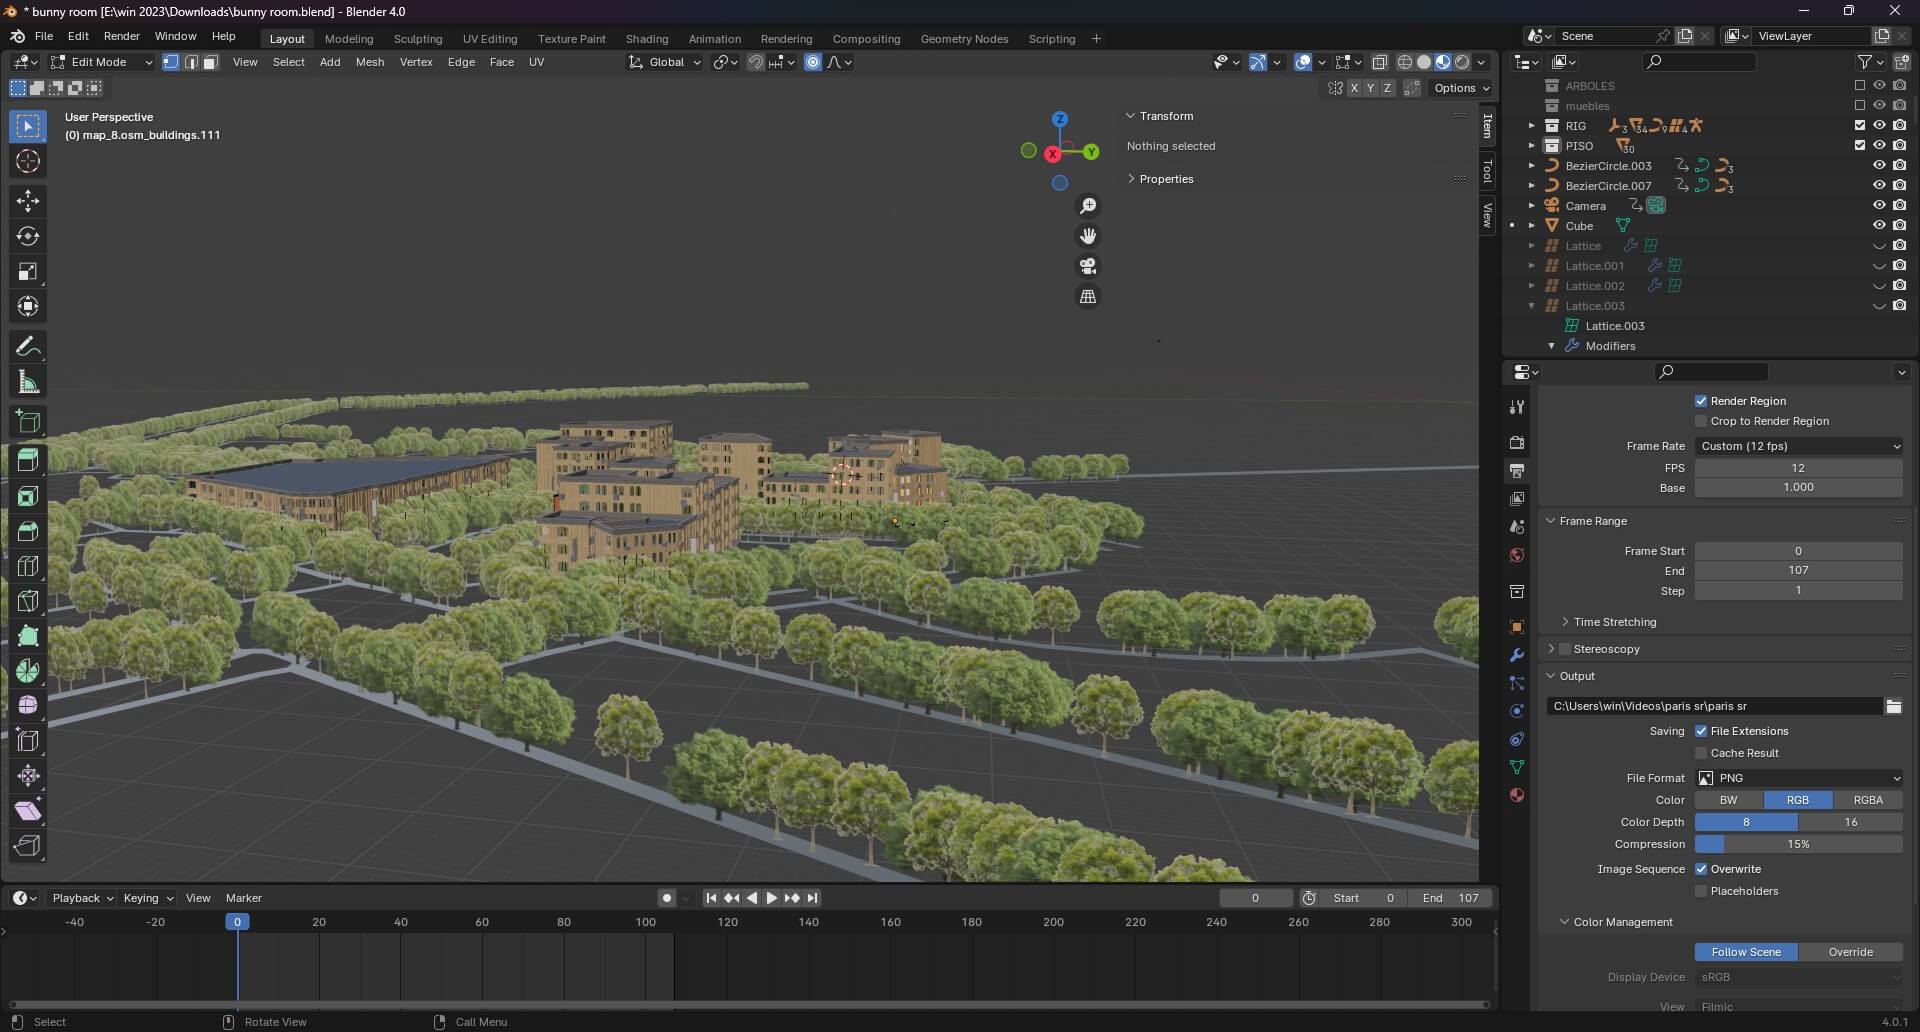Select the Move tool
Viewport: 1920px width, 1032px height.
(28, 201)
